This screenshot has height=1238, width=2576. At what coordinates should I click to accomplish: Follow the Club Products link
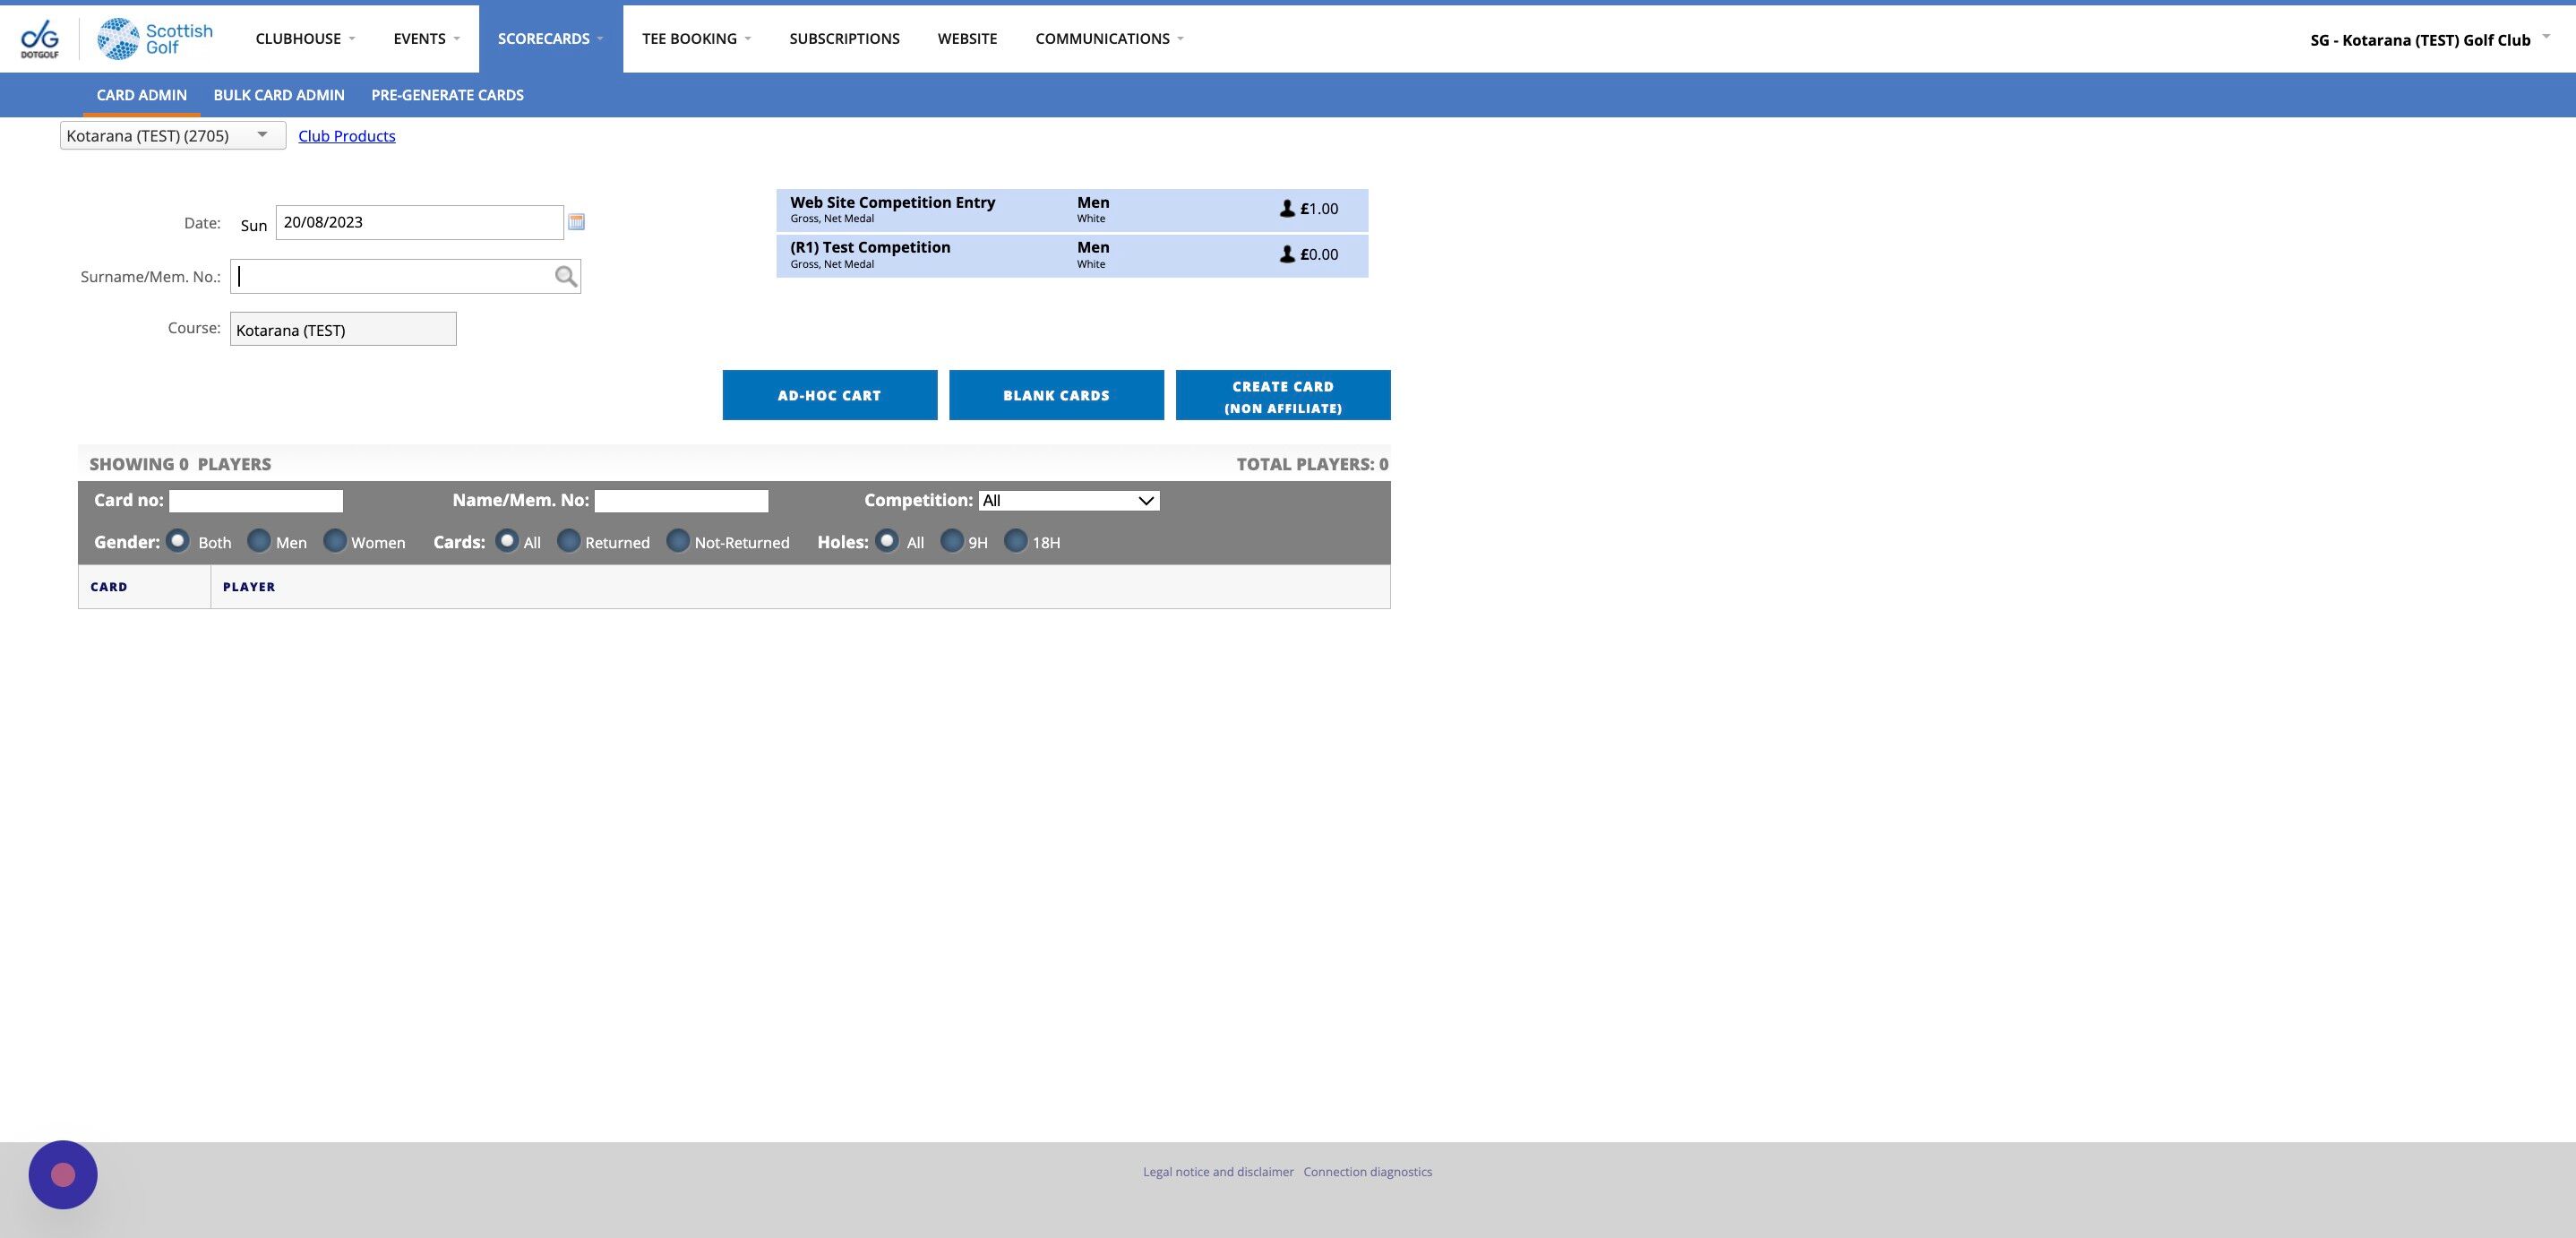coord(346,136)
